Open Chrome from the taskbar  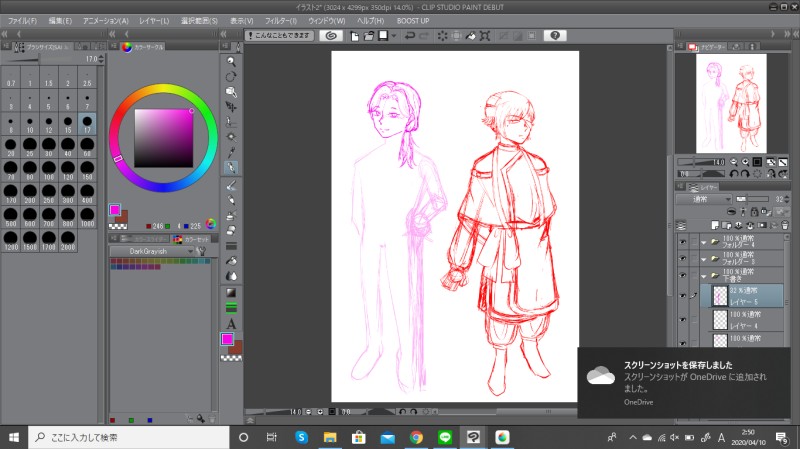(415, 437)
